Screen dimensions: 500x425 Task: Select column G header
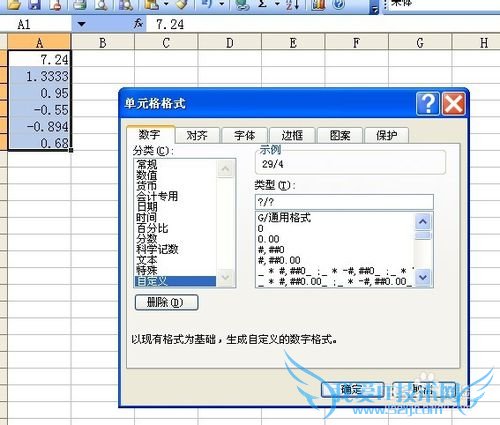[420, 43]
